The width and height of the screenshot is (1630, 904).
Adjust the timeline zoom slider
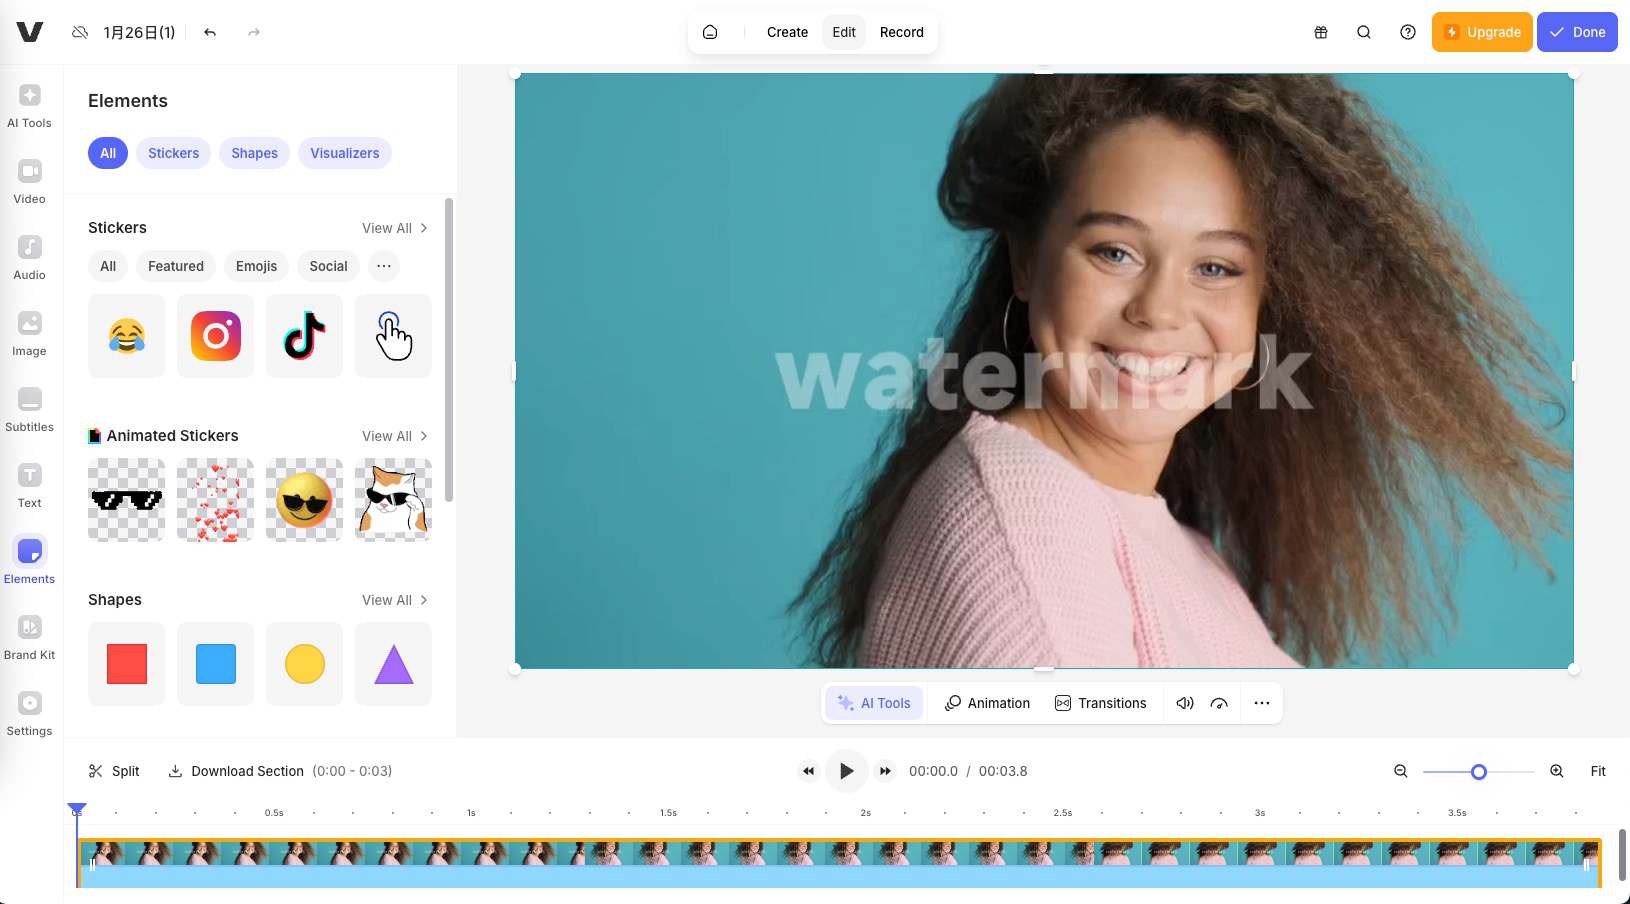(1477, 772)
